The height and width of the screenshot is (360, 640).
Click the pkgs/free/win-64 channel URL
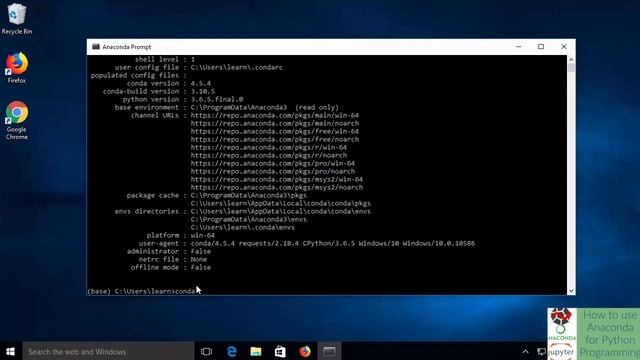[275, 131]
